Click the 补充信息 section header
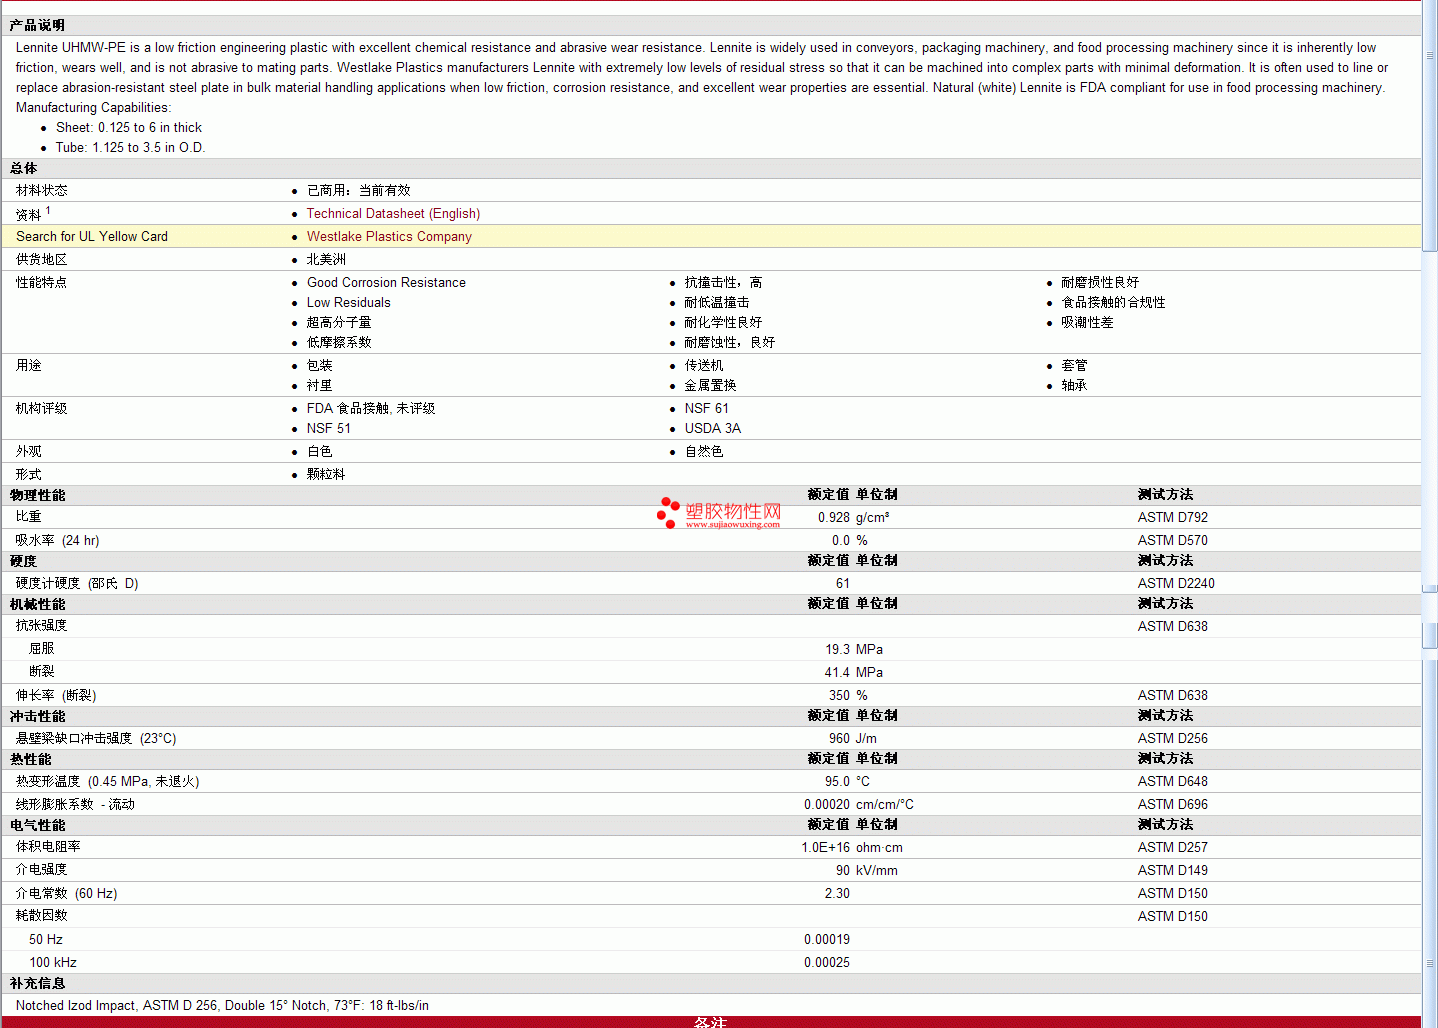Screen dimensions: 1438x1028 [x=37, y=983]
